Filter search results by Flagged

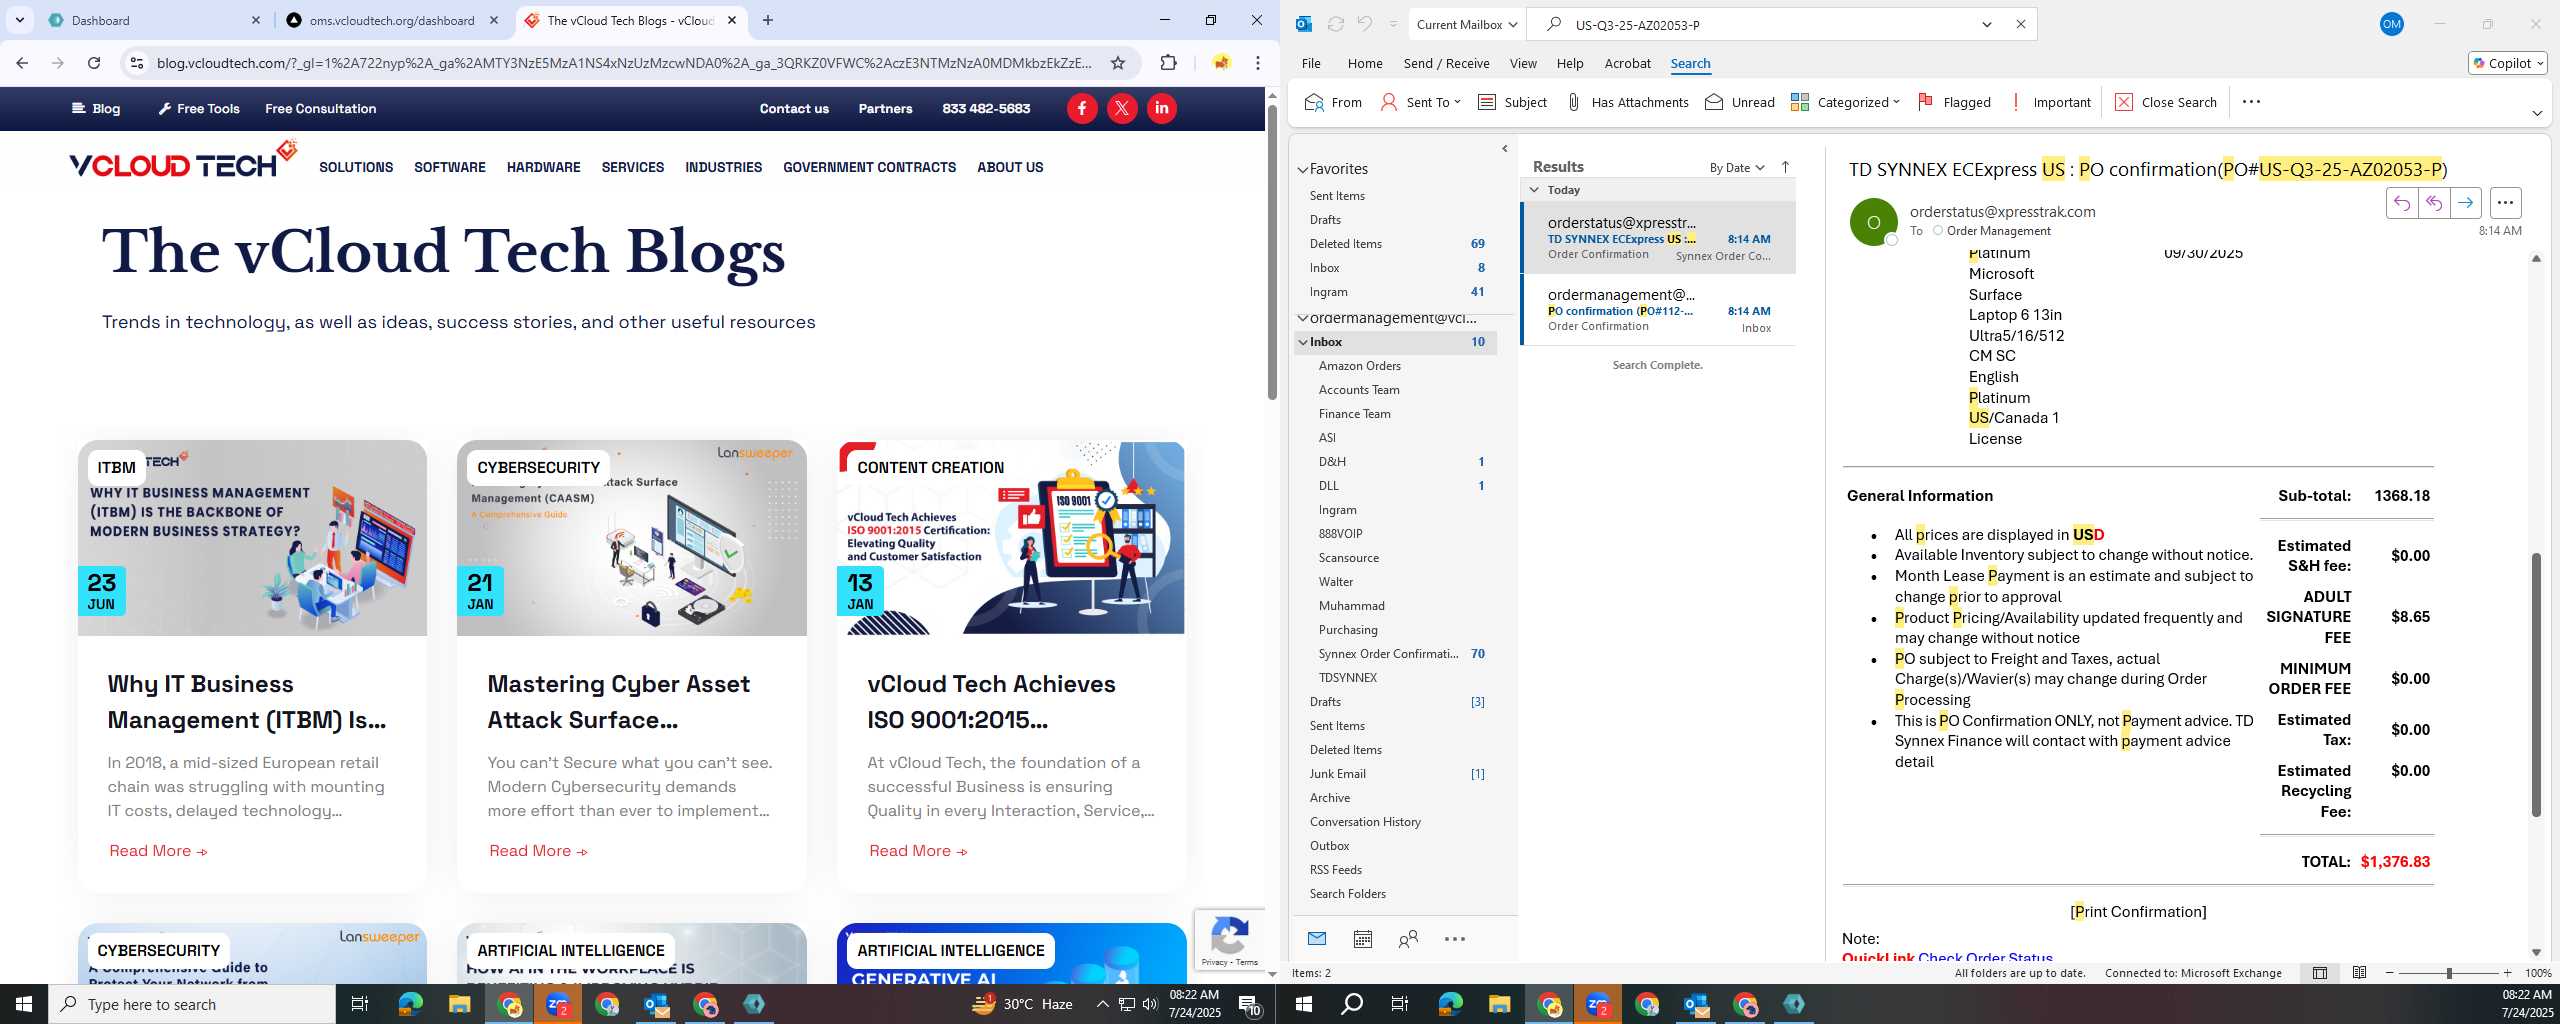click(x=1954, y=102)
